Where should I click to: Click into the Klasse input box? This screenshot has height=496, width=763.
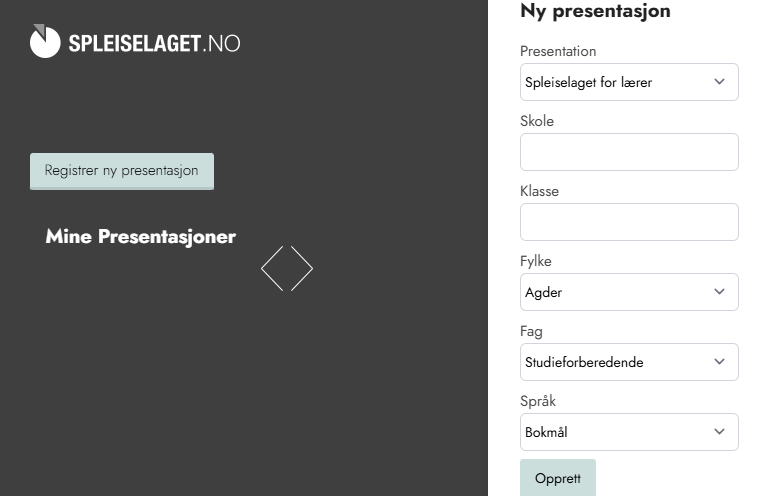point(629,222)
